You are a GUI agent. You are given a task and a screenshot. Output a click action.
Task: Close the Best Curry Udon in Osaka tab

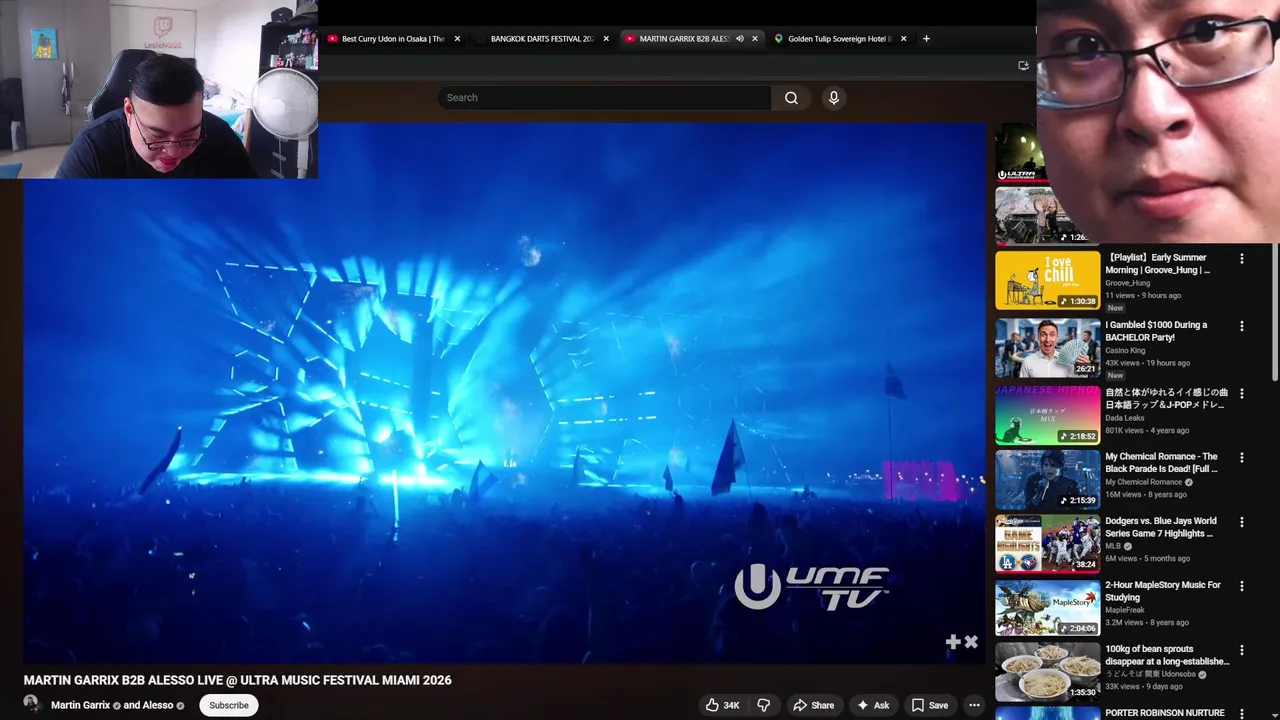[457, 39]
